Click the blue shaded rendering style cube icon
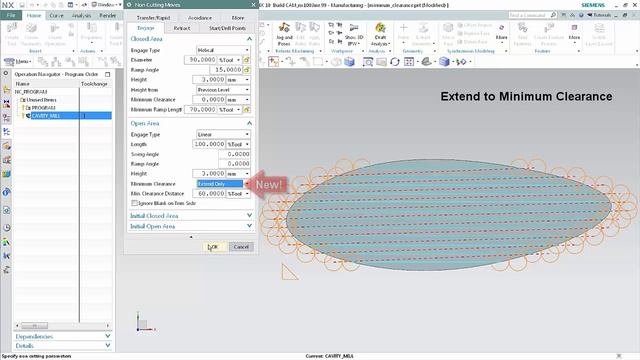 point(444,62)
